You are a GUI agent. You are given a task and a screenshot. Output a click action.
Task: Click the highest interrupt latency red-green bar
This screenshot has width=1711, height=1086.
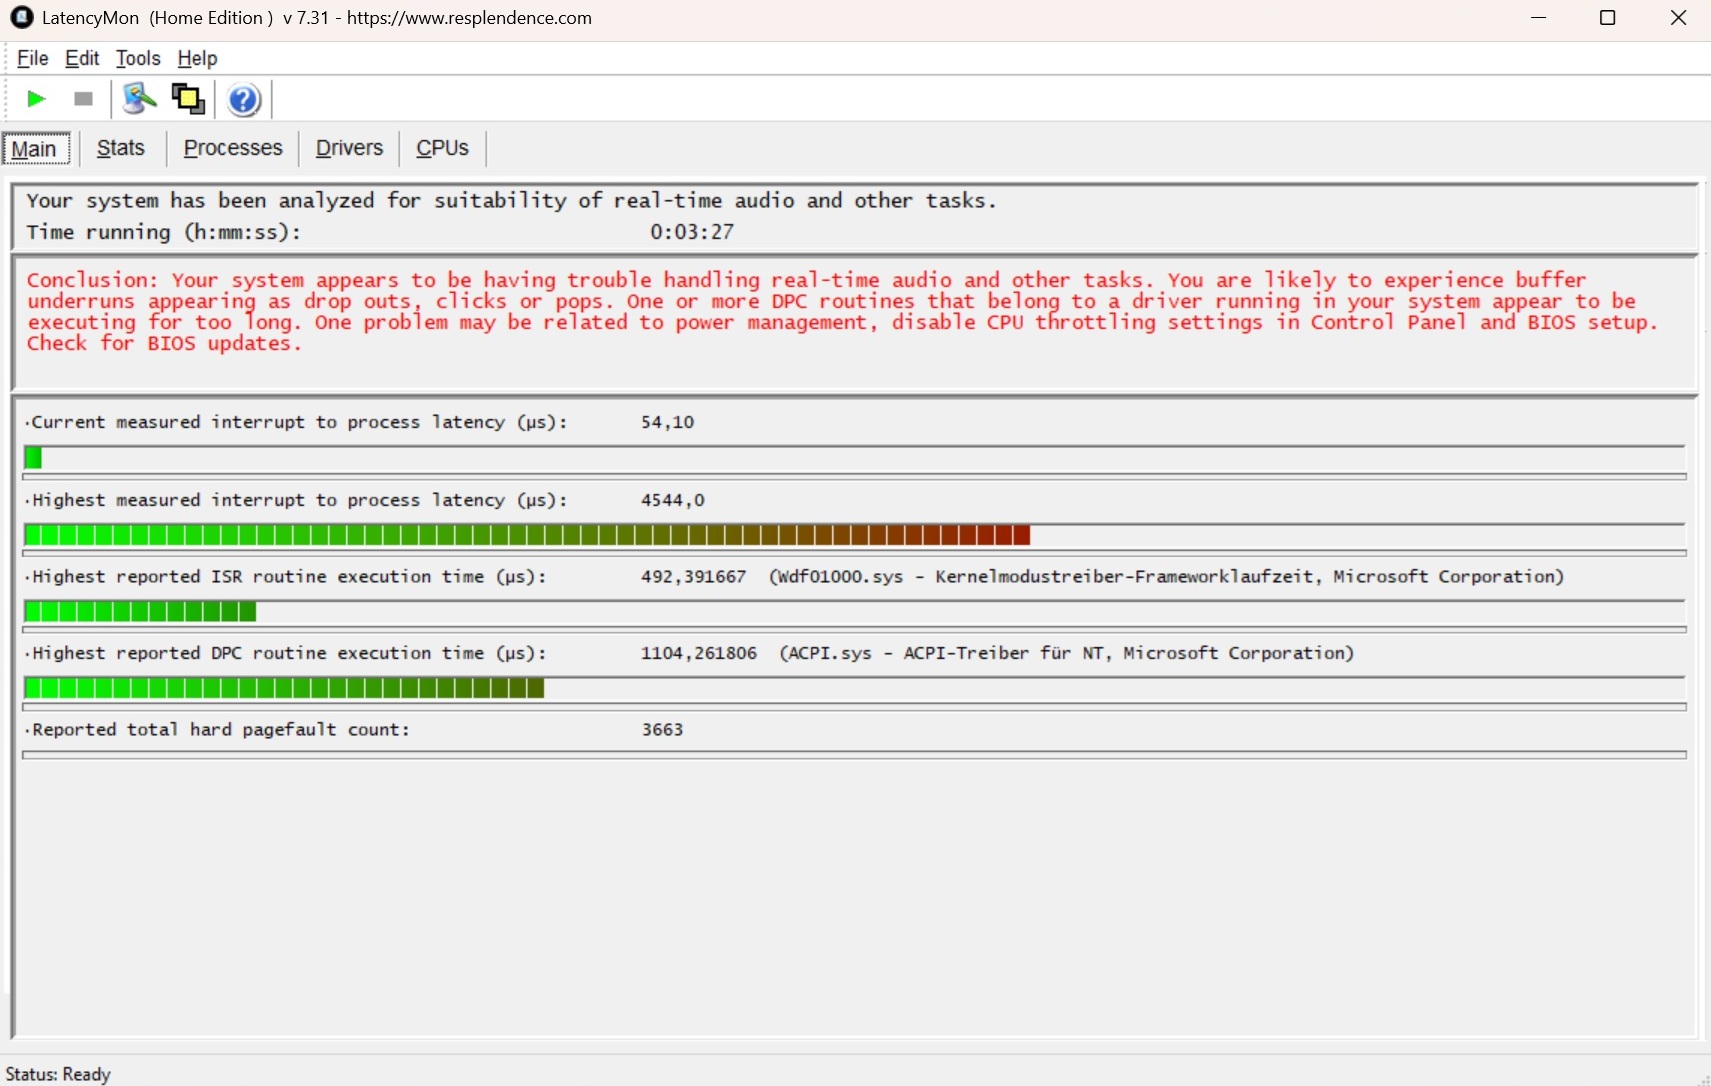[x=527, y=535]
